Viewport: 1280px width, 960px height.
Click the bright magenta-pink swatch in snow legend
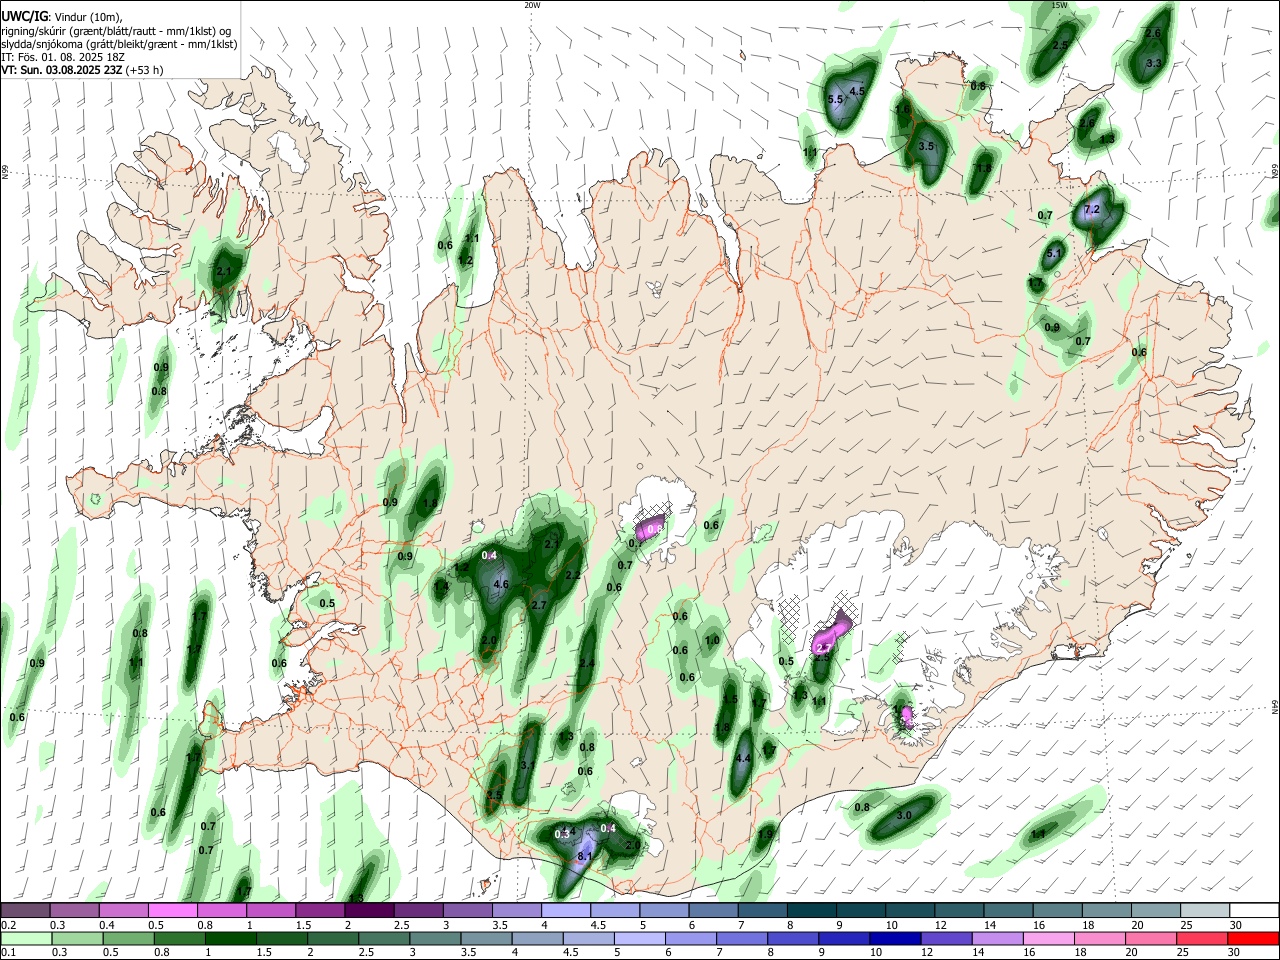(172, 910)
